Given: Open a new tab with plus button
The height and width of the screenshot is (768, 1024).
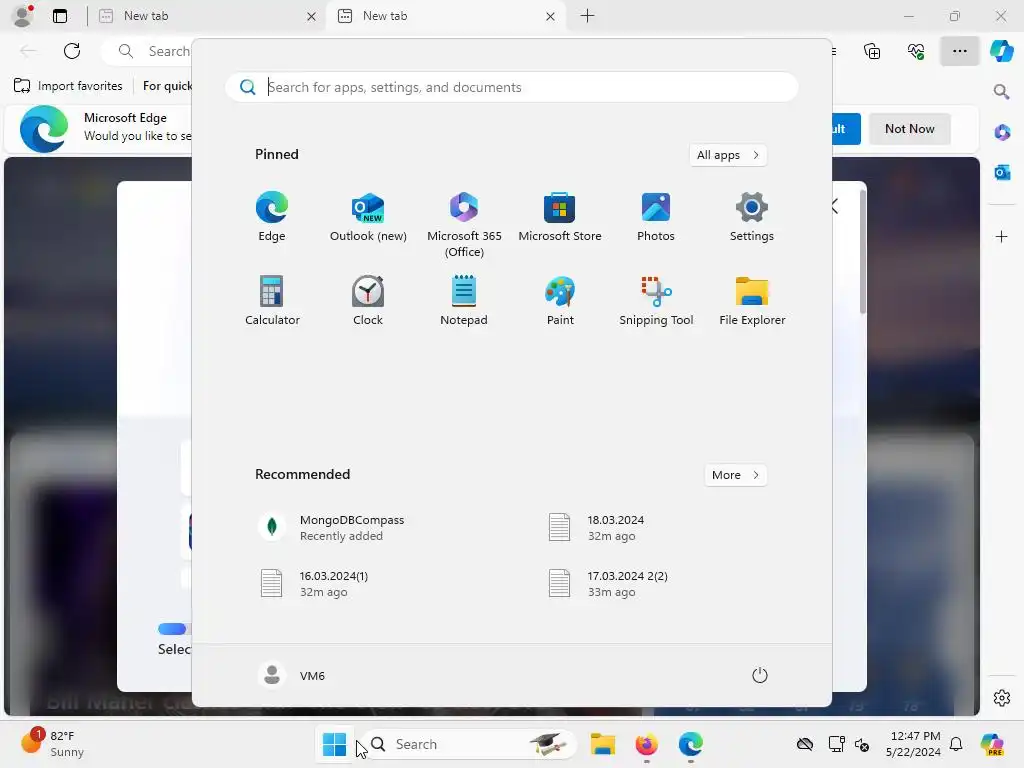Looking at the screenshot, I should pos(587,16).
